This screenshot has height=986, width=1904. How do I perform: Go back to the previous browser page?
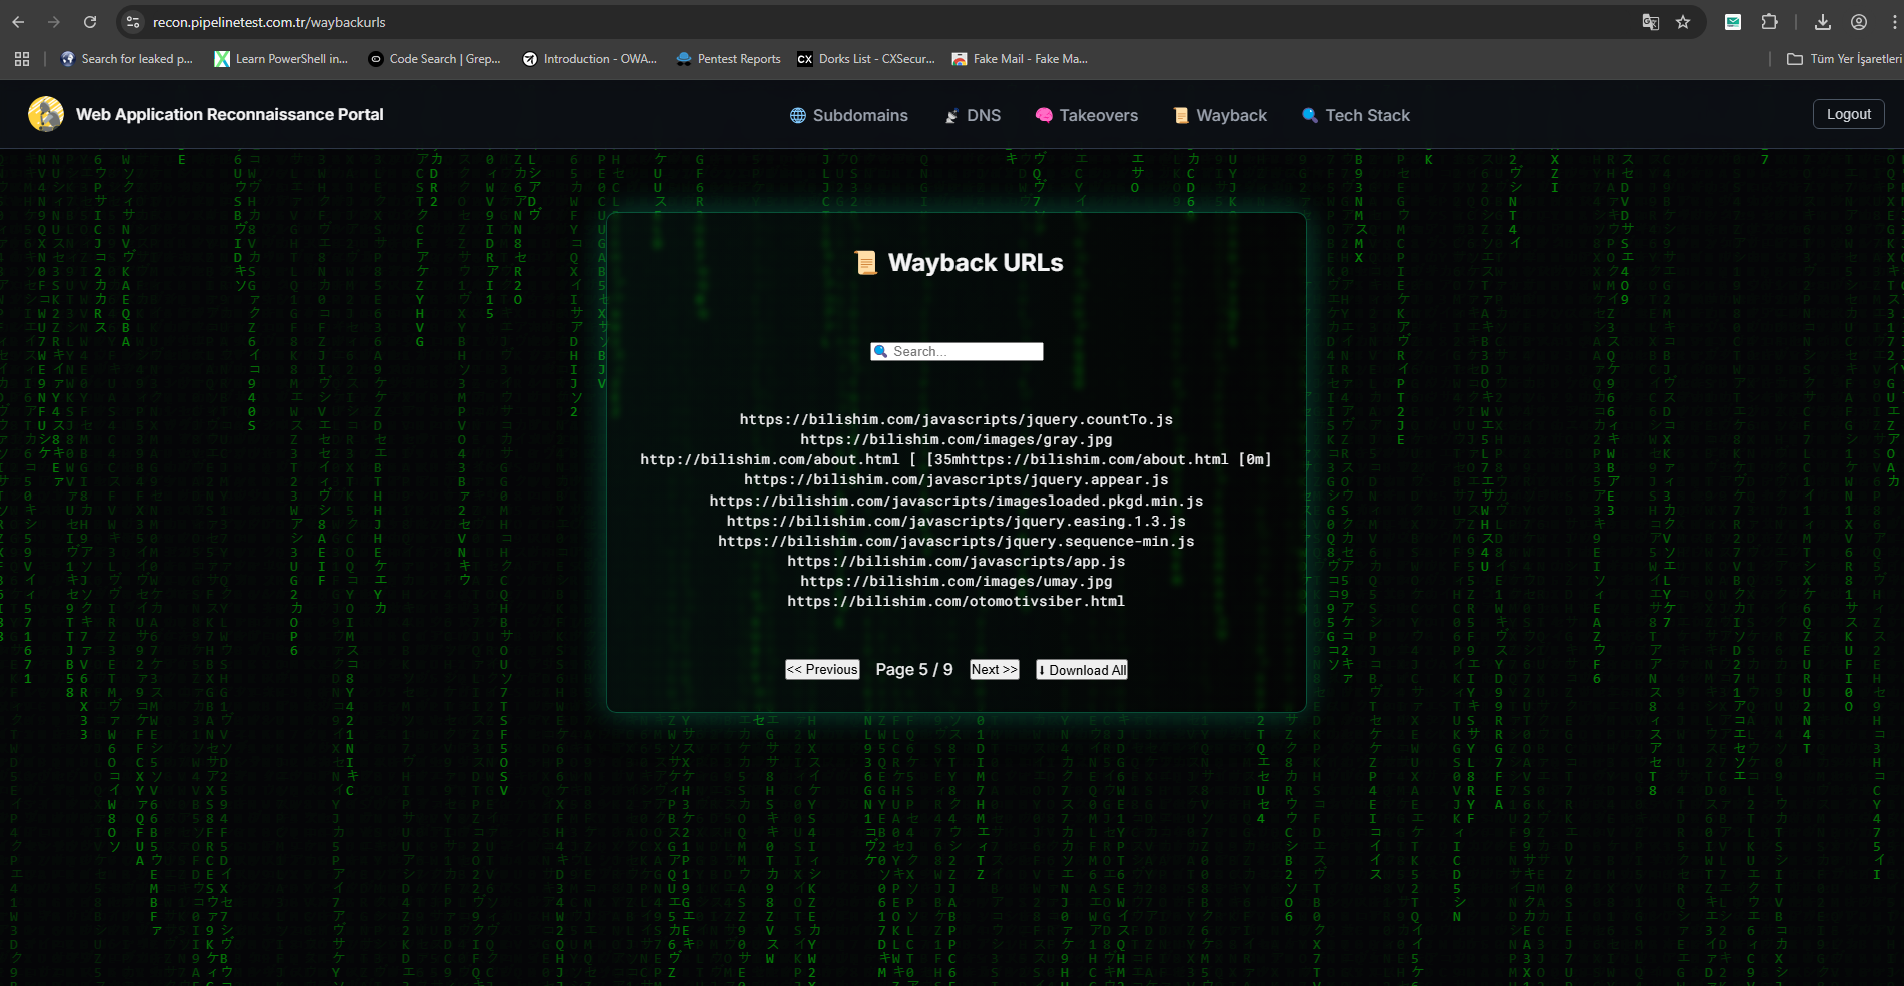click(18, 22)
